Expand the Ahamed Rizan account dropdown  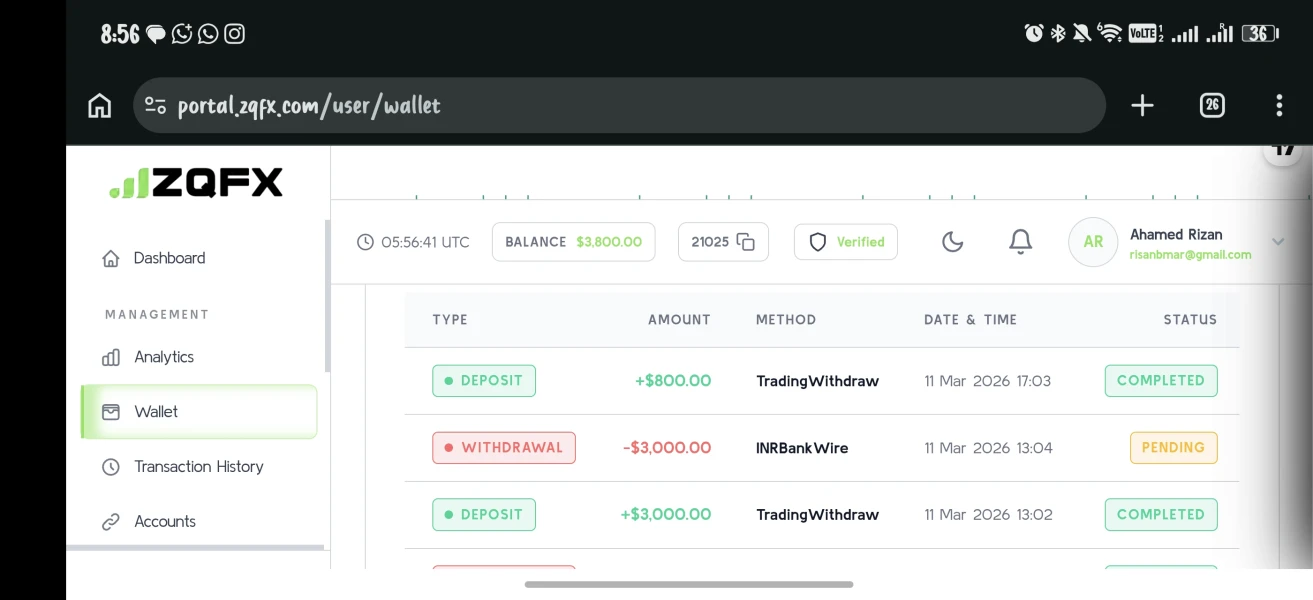coord(1277,242)
